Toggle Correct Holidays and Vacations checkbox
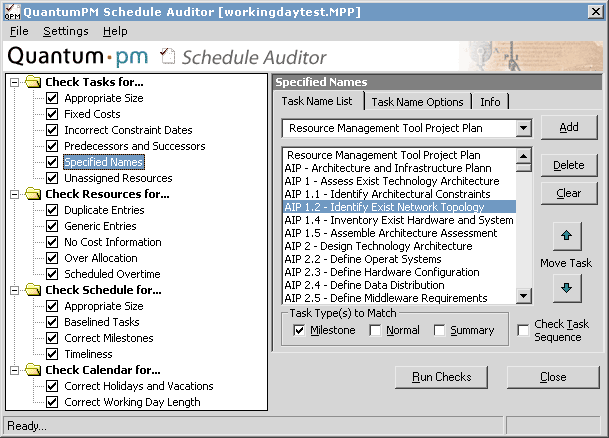This screenshot has height=438, width=609. point(52,386)
